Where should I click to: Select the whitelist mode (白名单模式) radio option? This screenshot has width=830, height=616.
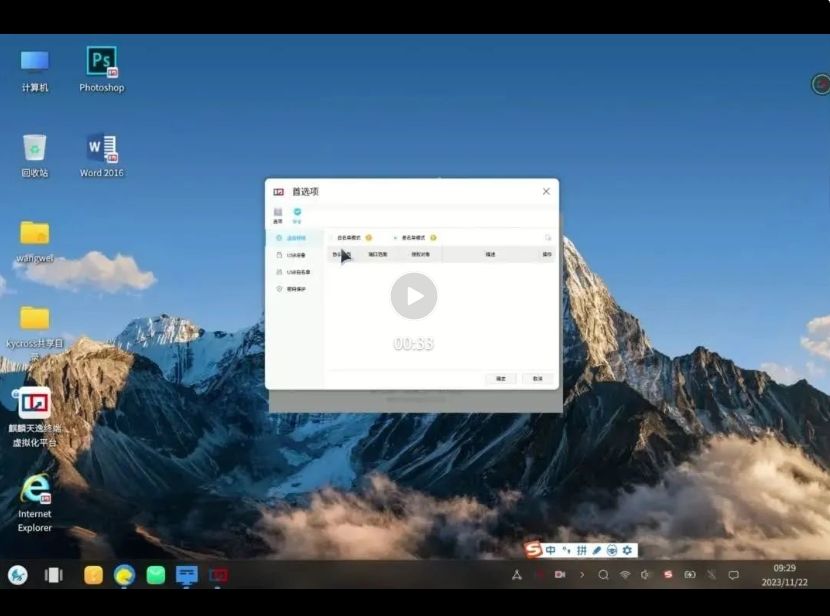click(333, 238)
